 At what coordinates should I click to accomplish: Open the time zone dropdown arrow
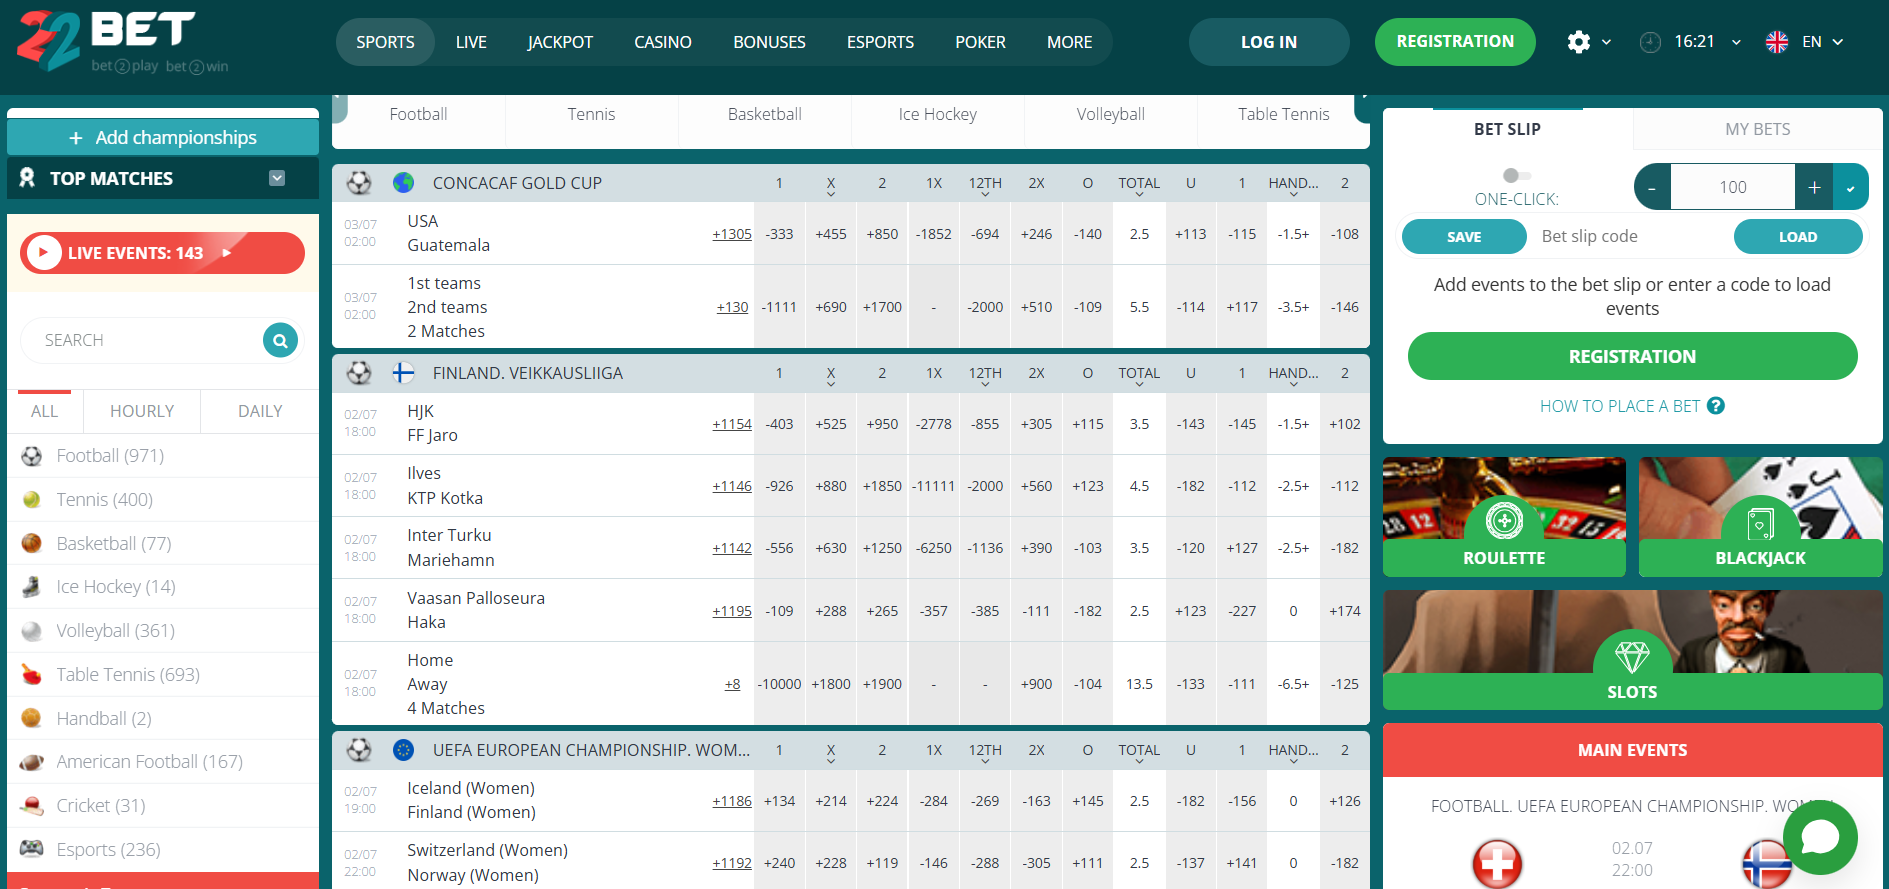(x=1736, y=42)
